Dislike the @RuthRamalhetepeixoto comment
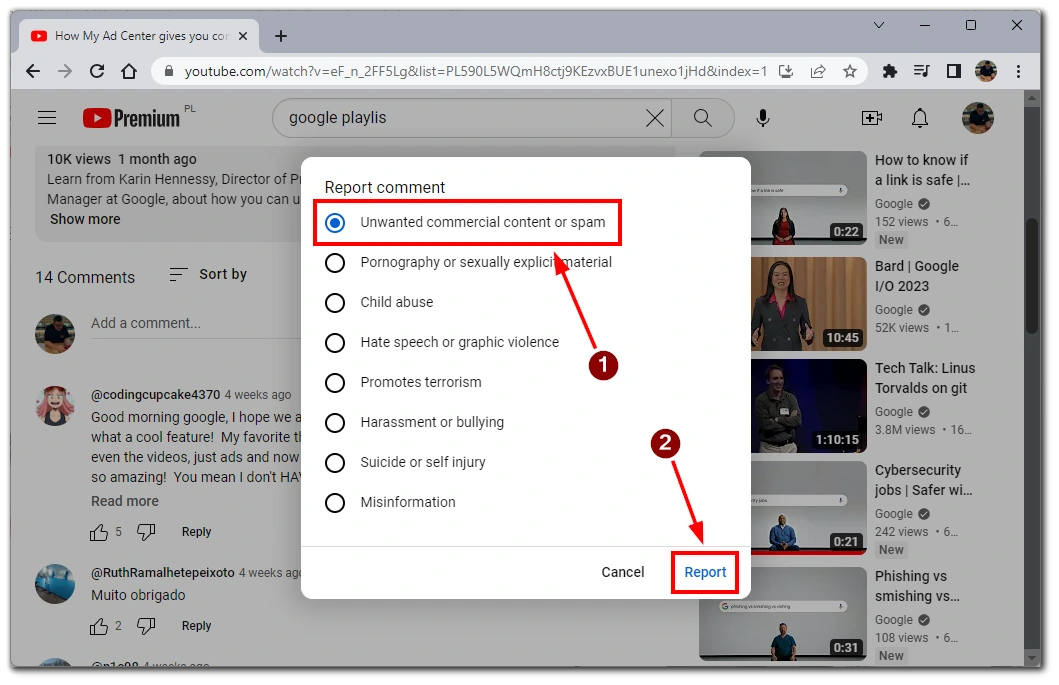Screen dimensions: 1059x685 [x=146, y=626]
